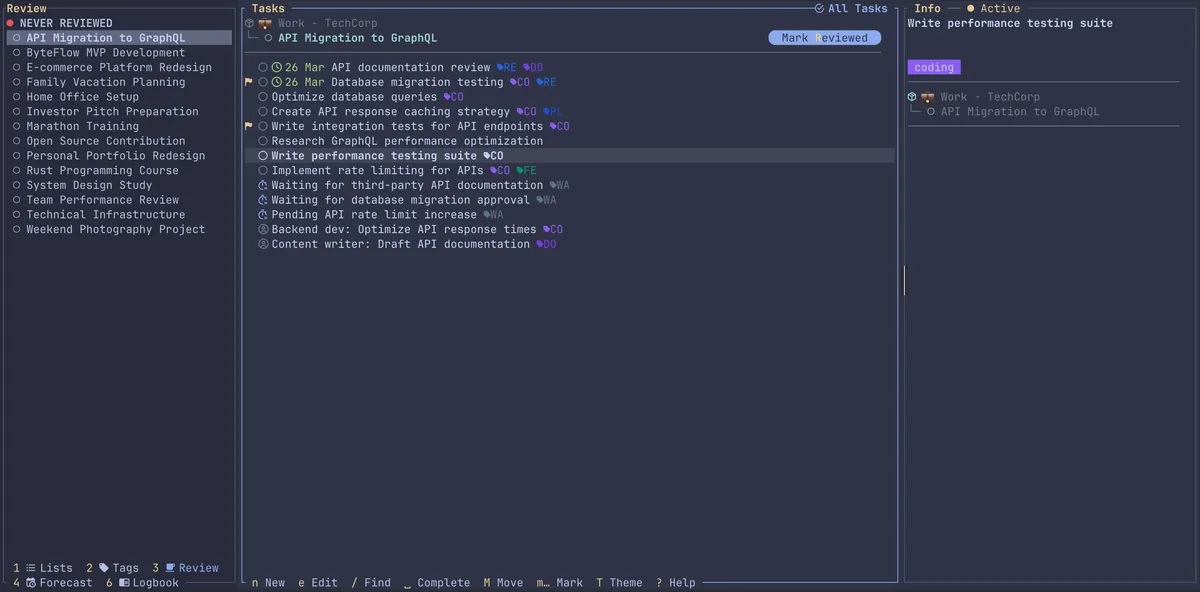Tick the Write performance testing suite circle
This screenshot has height=592, width=1200.
point(263,156)
